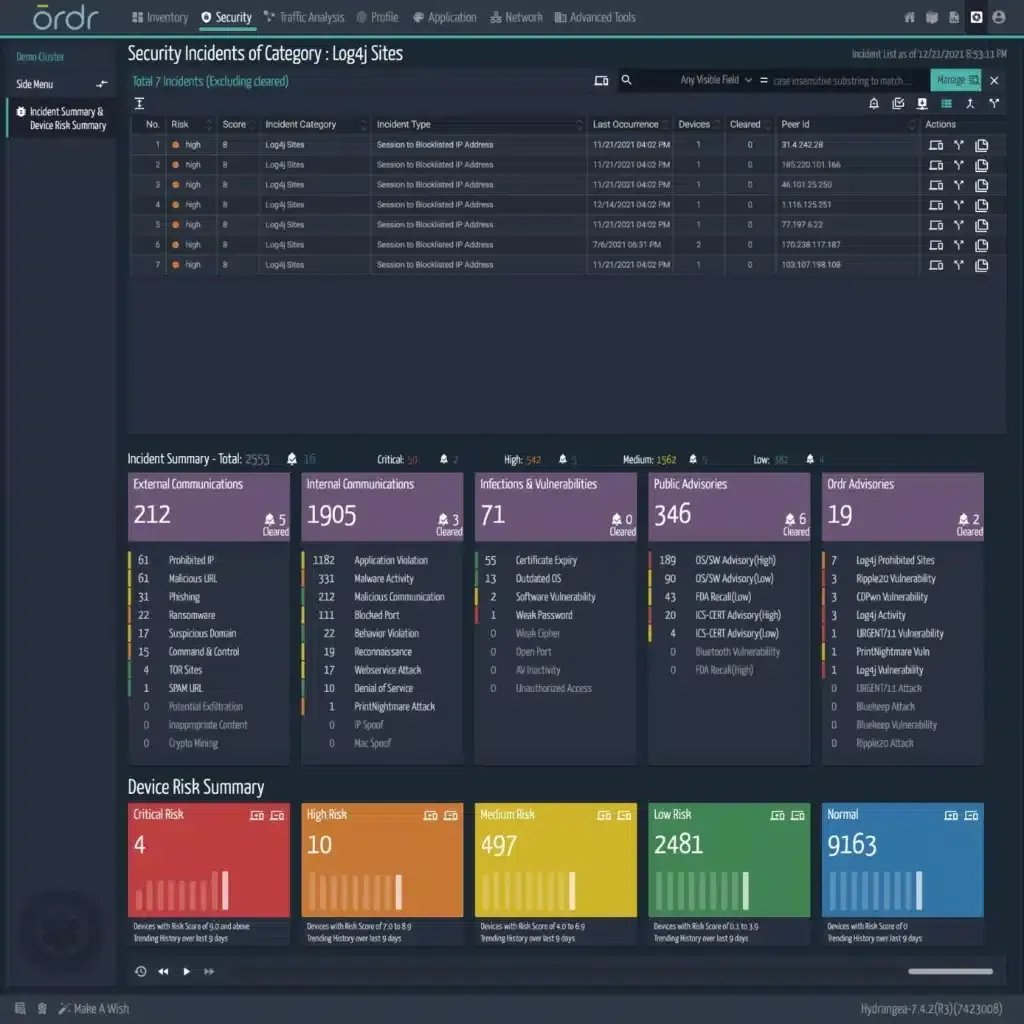Open device view action for peer 31.4.242.28

[936, 145]
